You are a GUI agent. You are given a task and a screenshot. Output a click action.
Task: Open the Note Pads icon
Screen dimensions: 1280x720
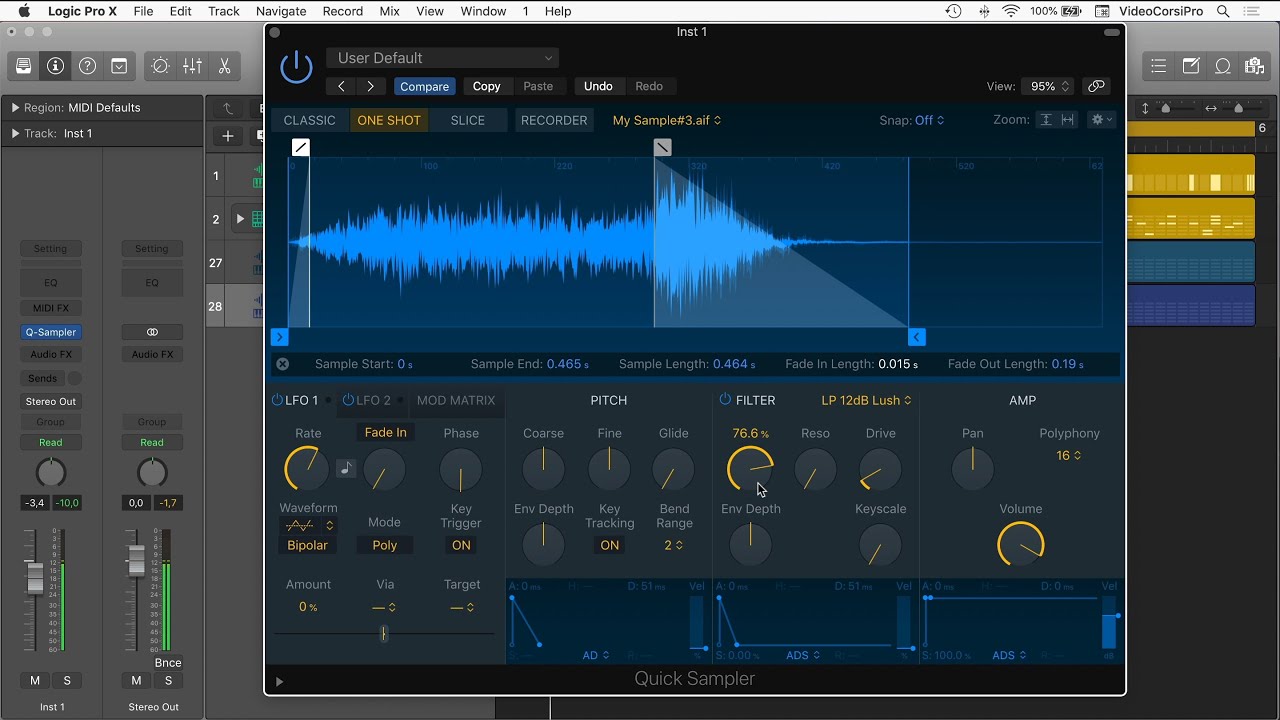1191,66
